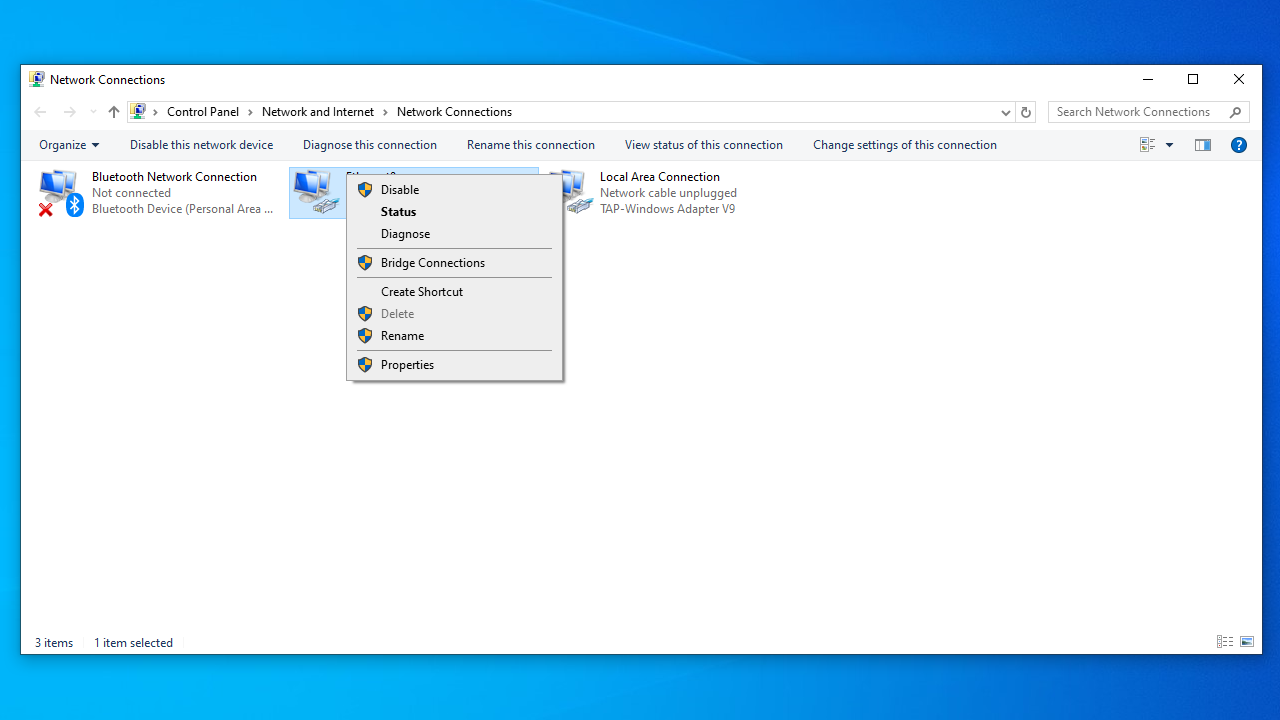
Task: Switch to large icons view in status bar
Action: [1247, 642]
